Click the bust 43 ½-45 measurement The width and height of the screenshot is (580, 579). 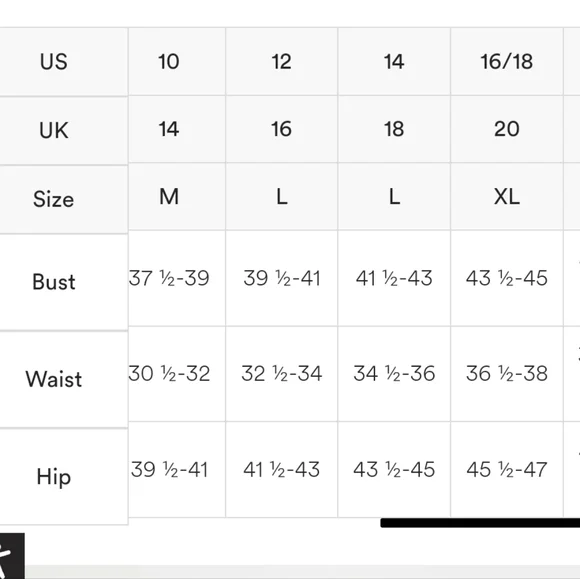click(x=507, y=278)
